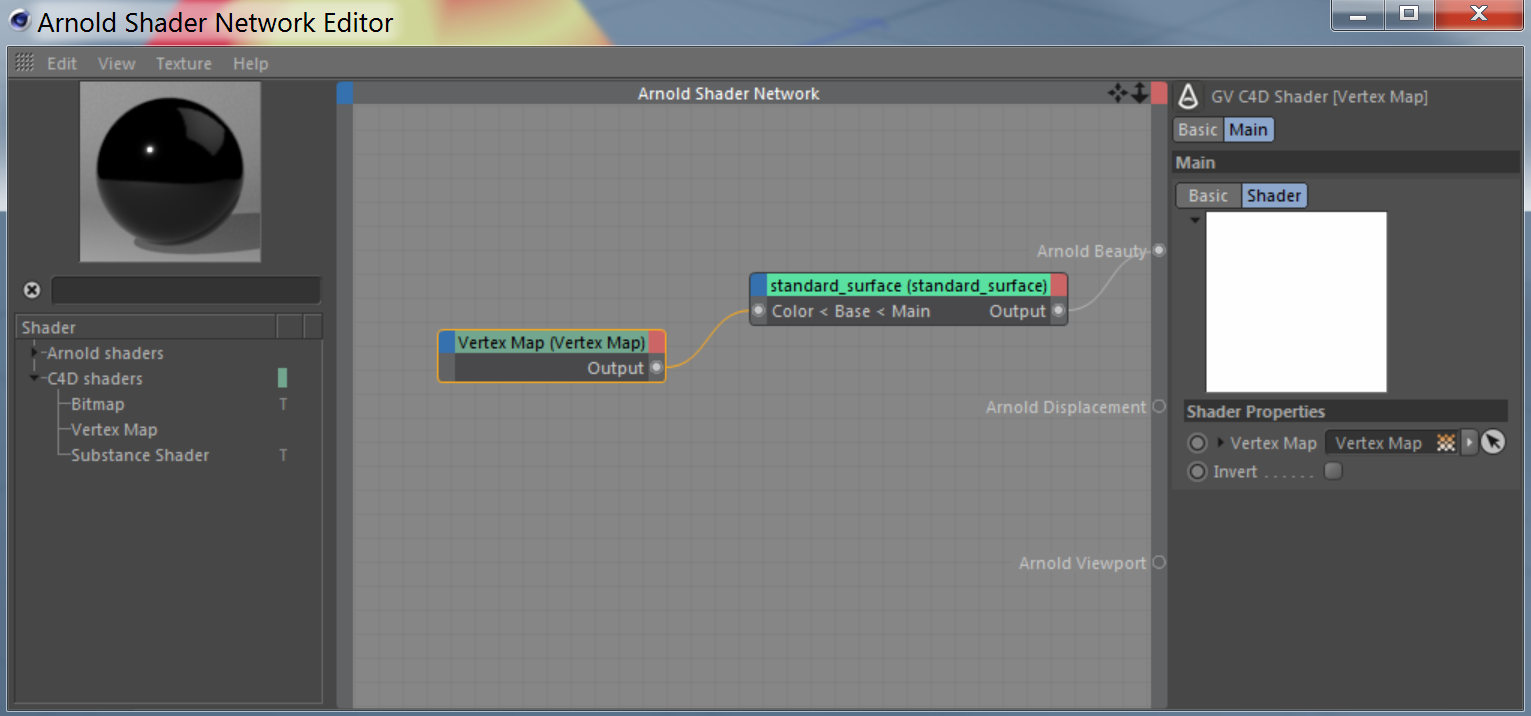1531x716 pixels.
Task: Switch to top-level Main tab
Action: coord(1248,130)
